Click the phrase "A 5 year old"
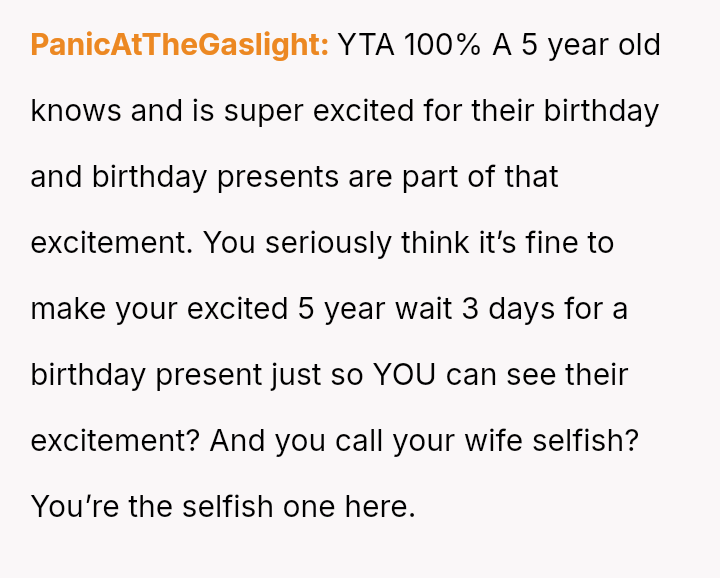The width and height of the screenshot is (720, 578). pos(577,45)
